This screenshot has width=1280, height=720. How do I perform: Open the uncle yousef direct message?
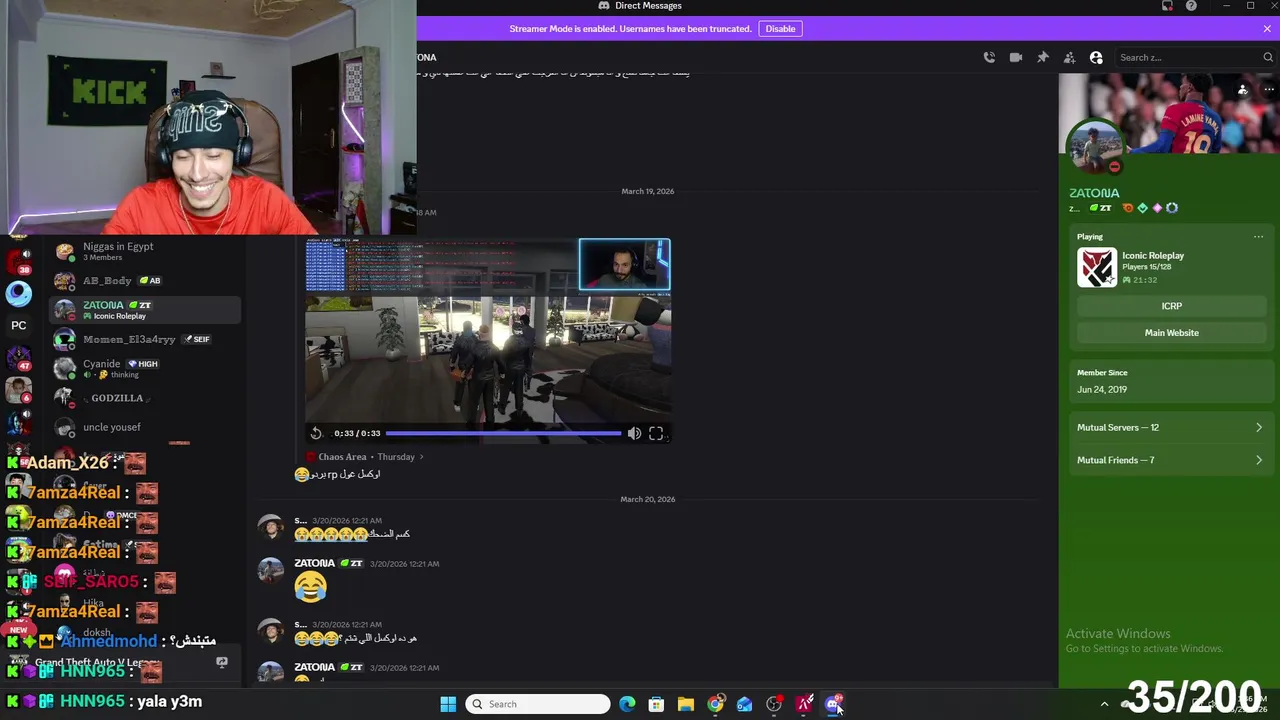point(145,427)
